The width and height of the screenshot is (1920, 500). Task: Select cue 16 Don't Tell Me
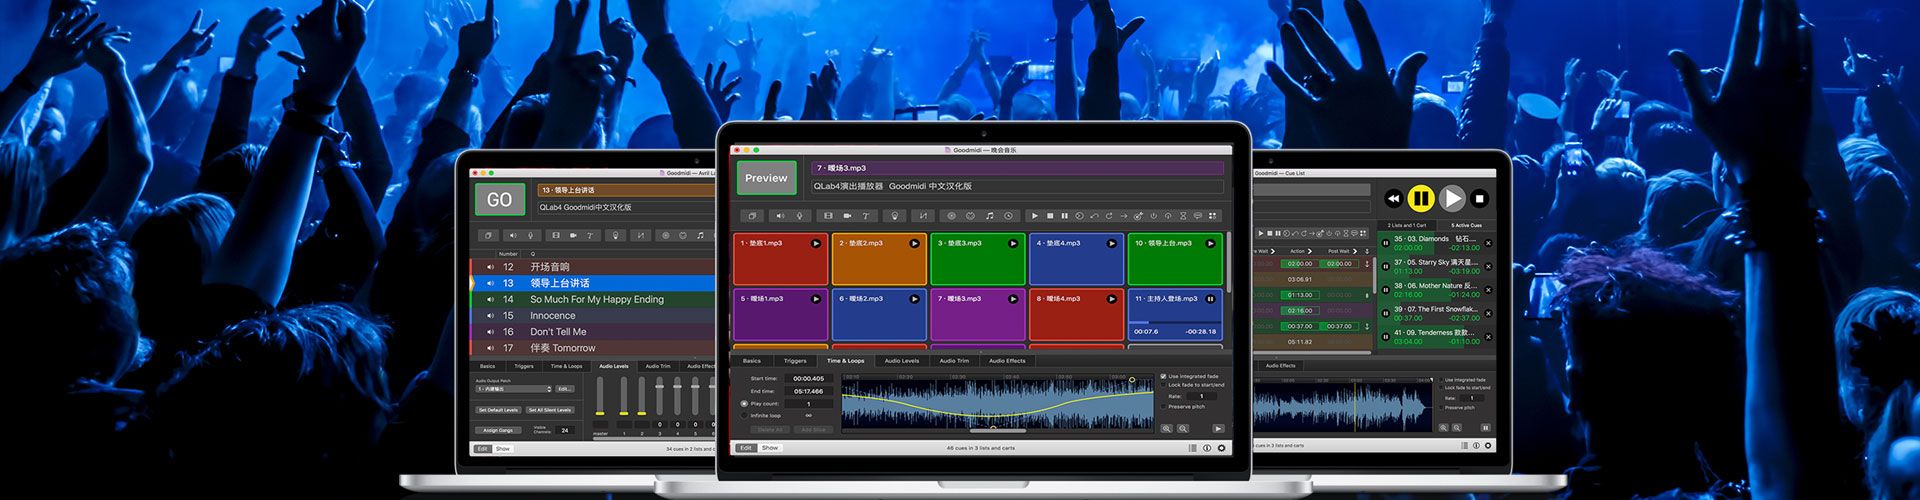coord(594,332)
